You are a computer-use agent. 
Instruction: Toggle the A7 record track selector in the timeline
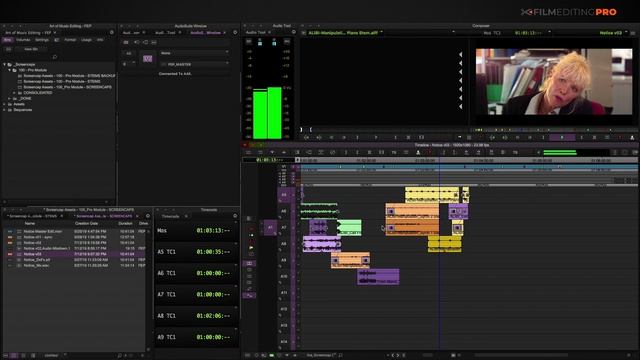(x=284, y=228)
